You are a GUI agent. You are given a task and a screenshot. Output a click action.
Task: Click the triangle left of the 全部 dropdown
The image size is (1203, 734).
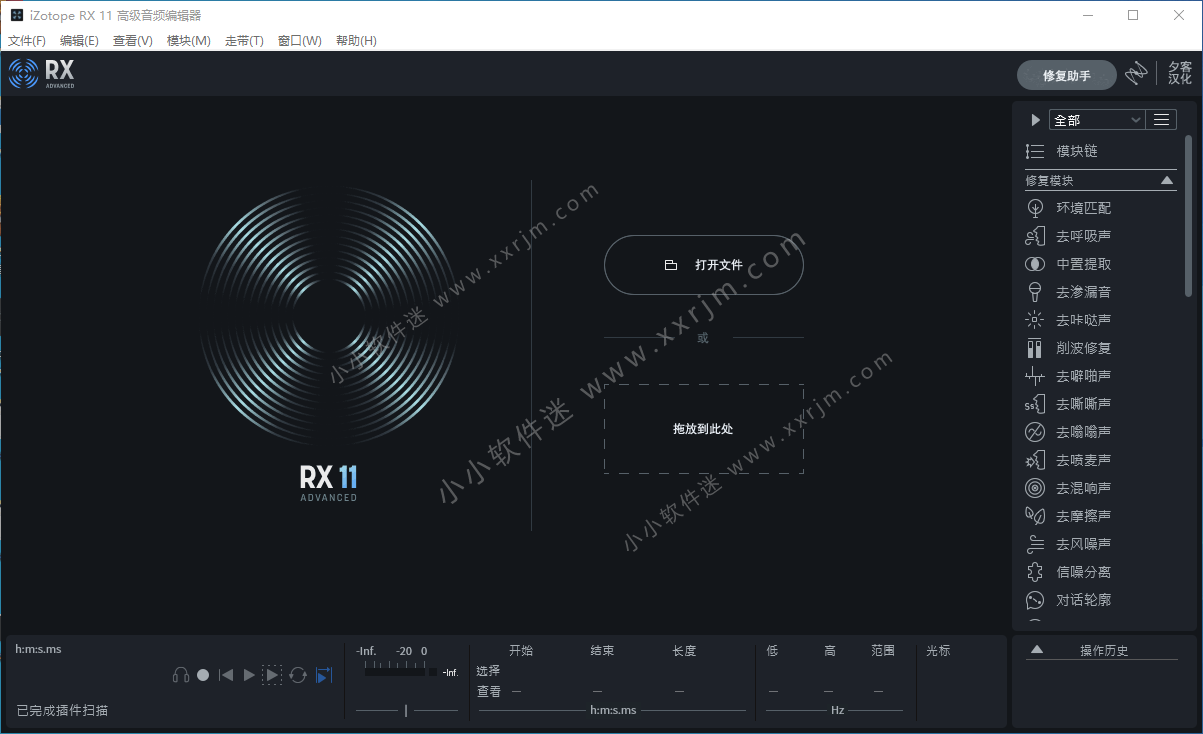click(1036, 120)
